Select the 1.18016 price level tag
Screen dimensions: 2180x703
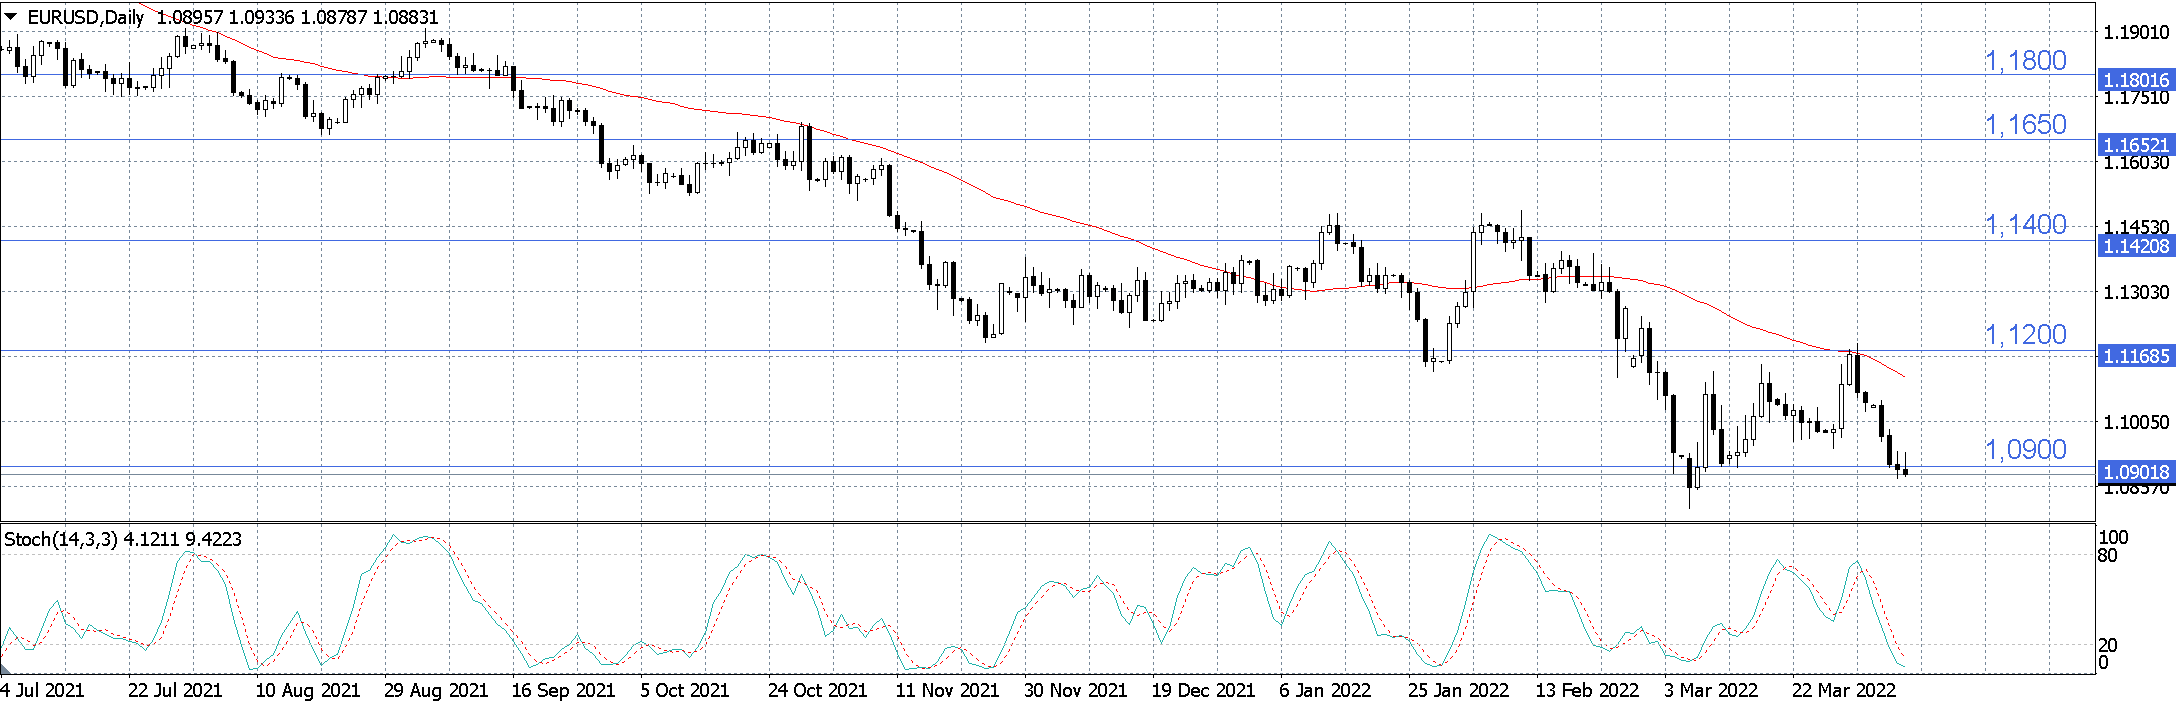(x=2137, y=80)
